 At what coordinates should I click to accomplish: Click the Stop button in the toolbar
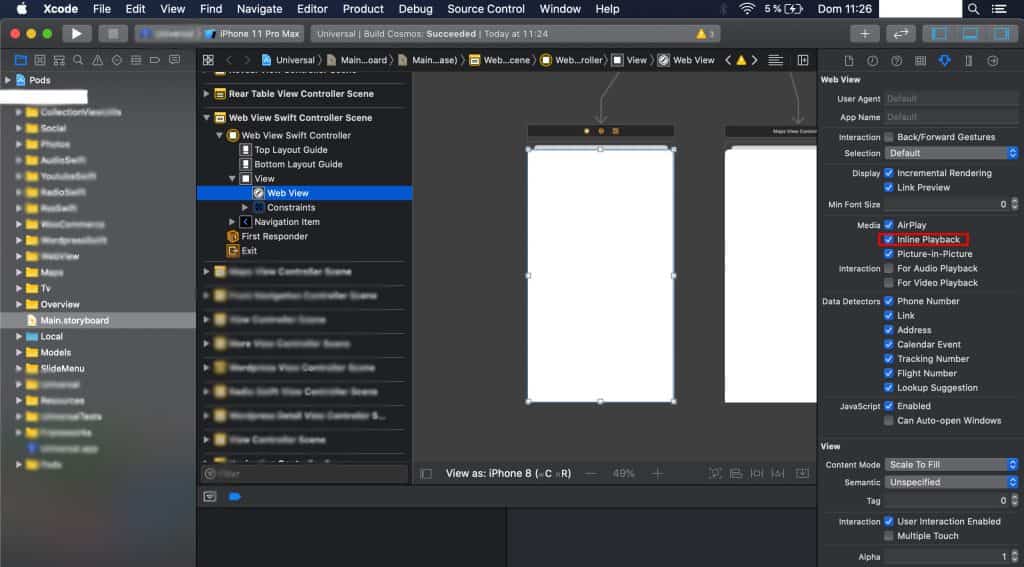click(x=112, y=34)
